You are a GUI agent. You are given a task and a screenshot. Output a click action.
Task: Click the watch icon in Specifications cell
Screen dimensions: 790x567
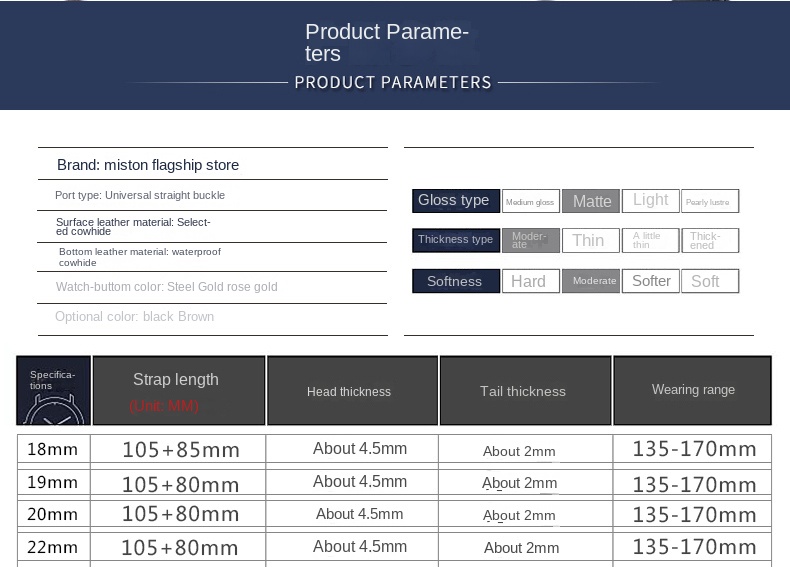(x=52, y=409)
